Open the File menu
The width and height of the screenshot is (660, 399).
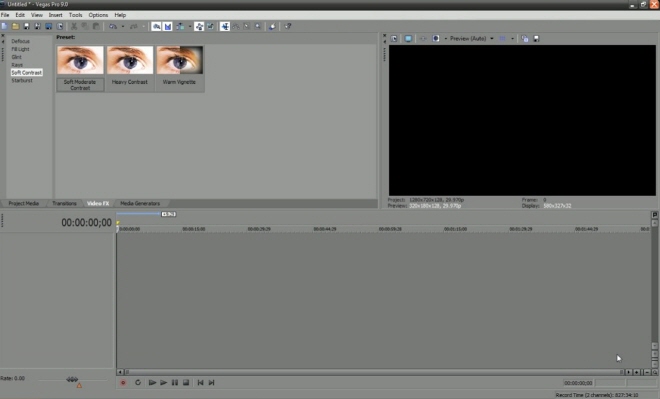5,15
